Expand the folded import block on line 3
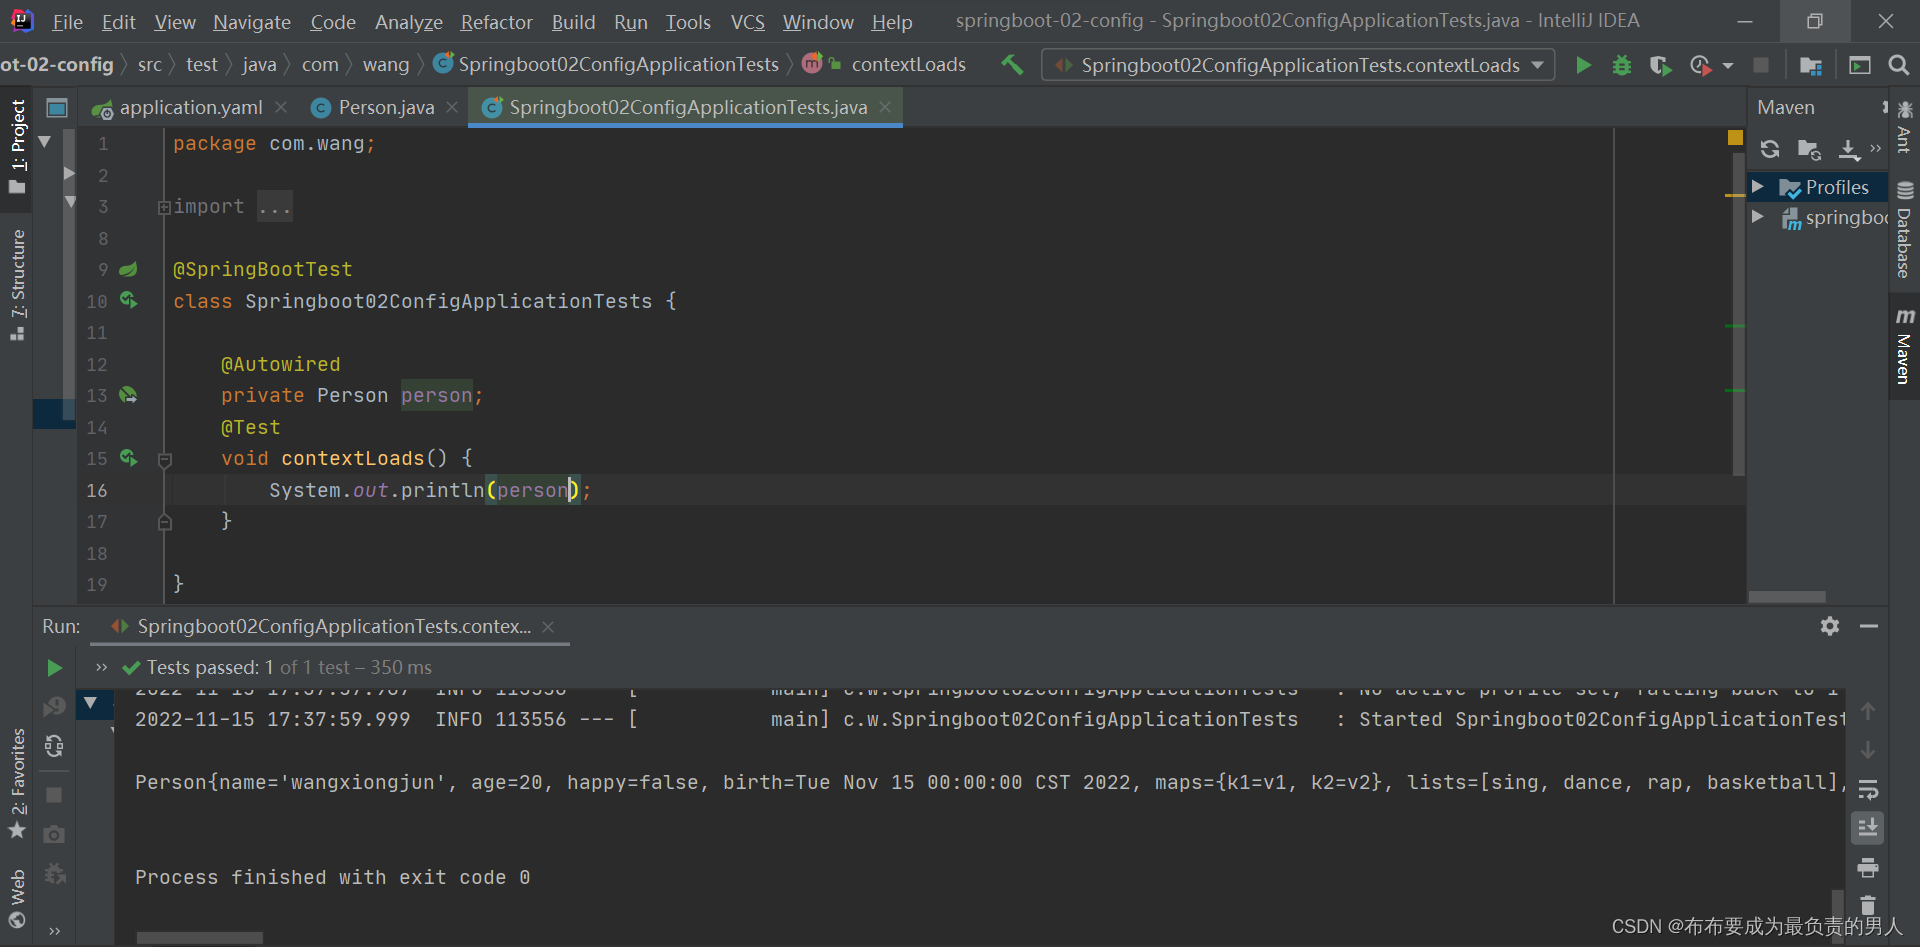The image size is (1920, 947). coord(163,208)
